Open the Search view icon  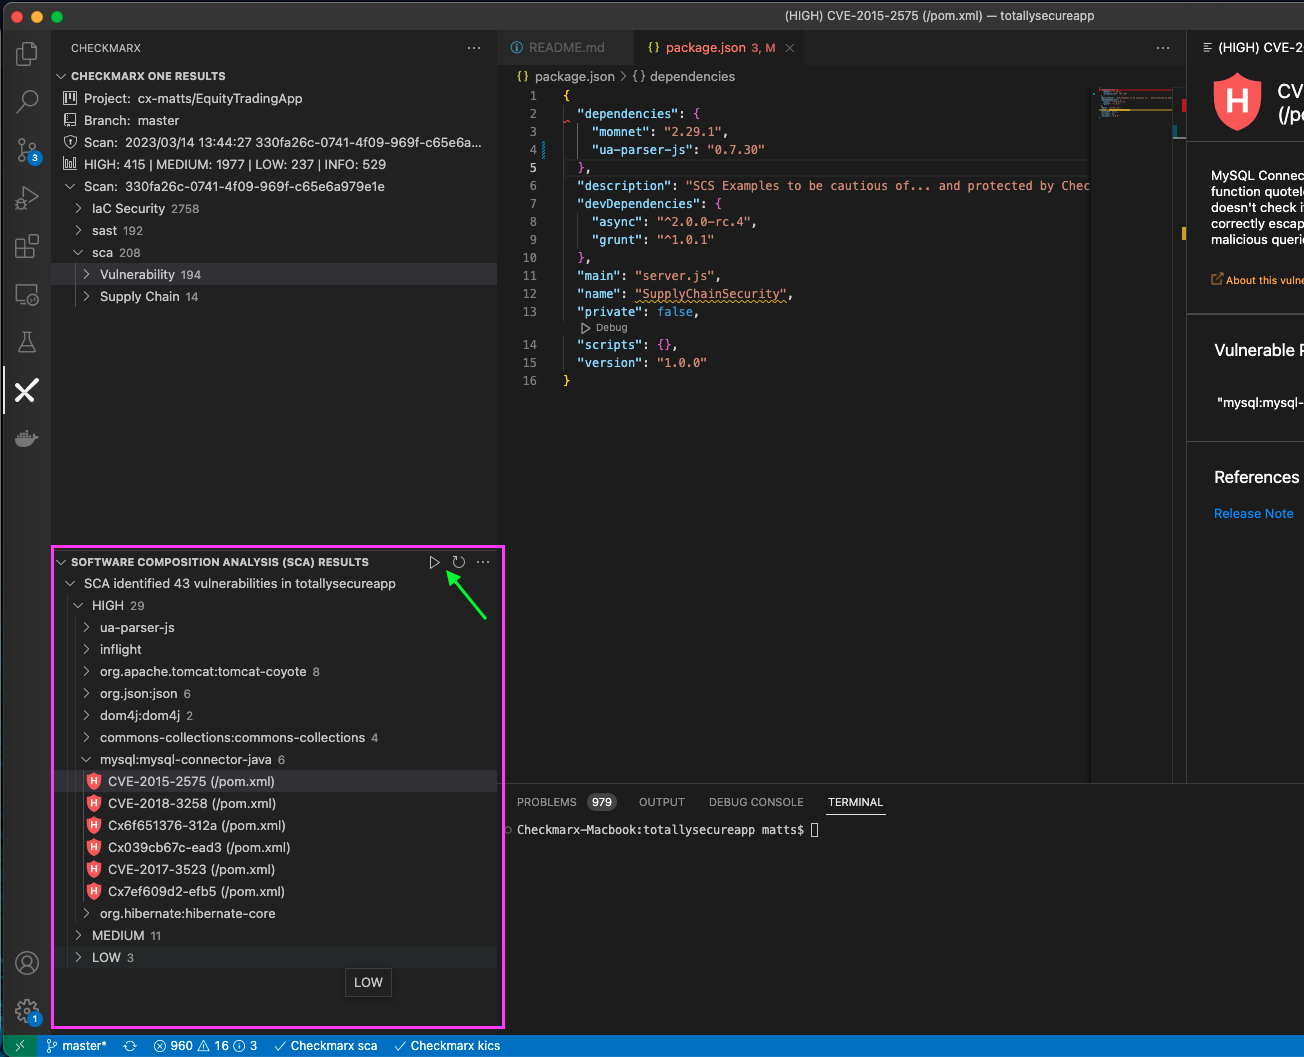pyautogui.click(x=27, y=101)
